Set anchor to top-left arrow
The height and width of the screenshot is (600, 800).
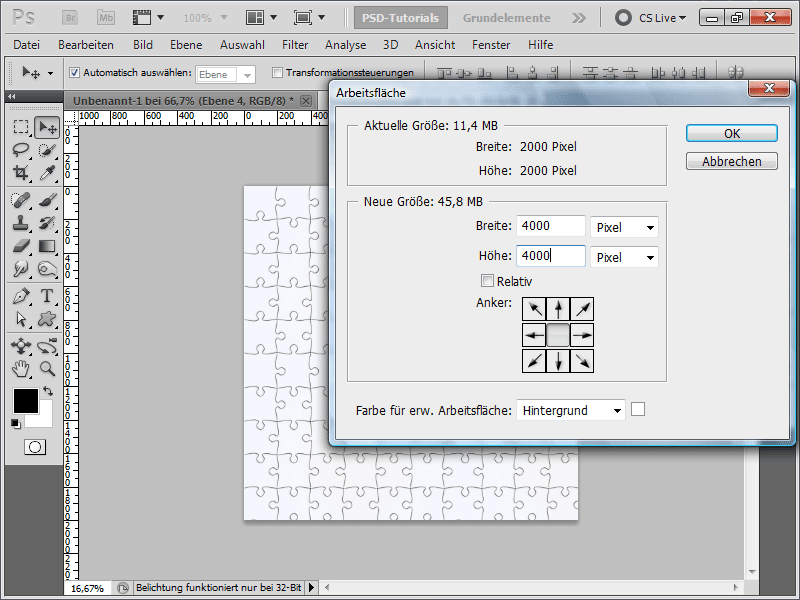tap(534, 309)
